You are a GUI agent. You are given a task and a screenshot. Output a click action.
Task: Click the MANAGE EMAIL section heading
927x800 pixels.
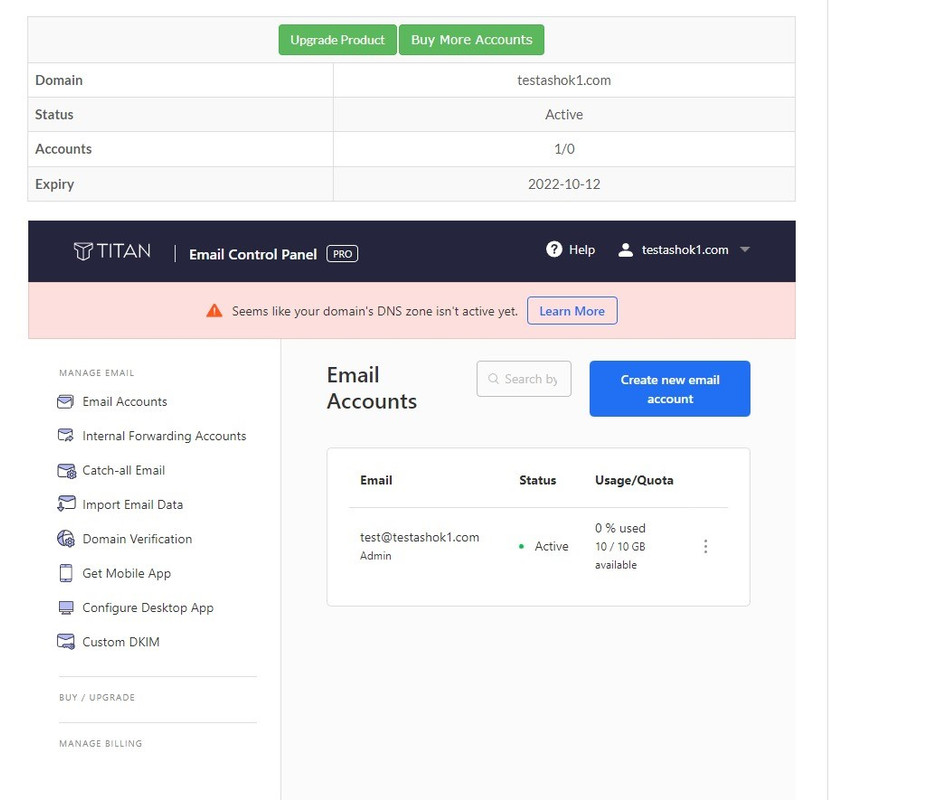(96, 373)
